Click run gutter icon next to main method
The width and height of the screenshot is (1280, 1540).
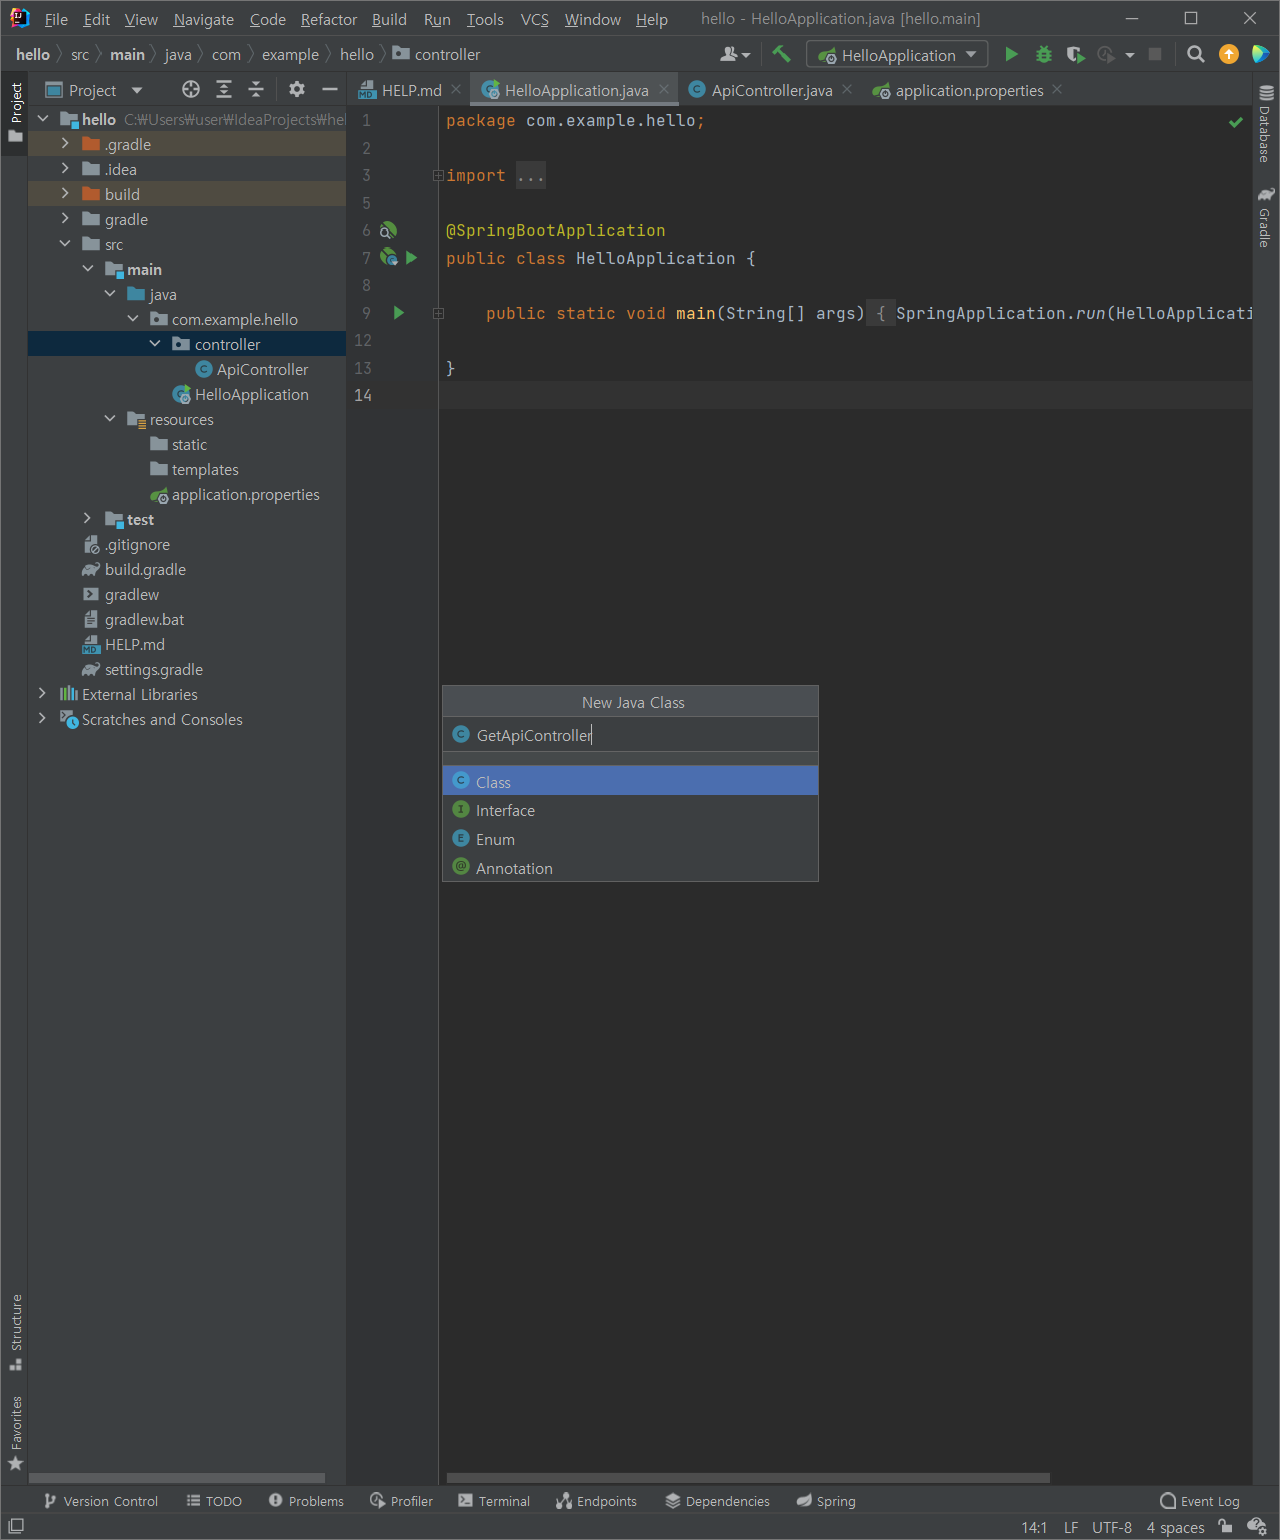tap(399, 313)
